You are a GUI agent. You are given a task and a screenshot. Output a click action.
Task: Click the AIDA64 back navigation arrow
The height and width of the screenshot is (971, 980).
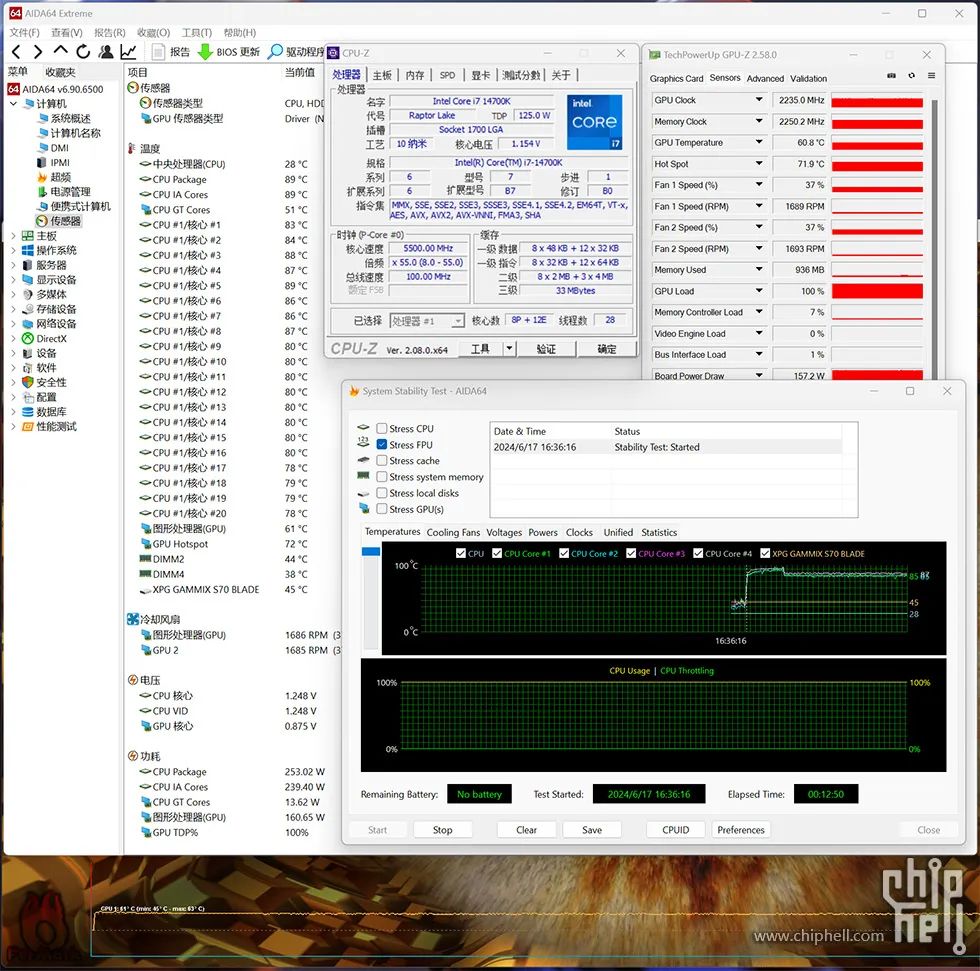[16, 52]
